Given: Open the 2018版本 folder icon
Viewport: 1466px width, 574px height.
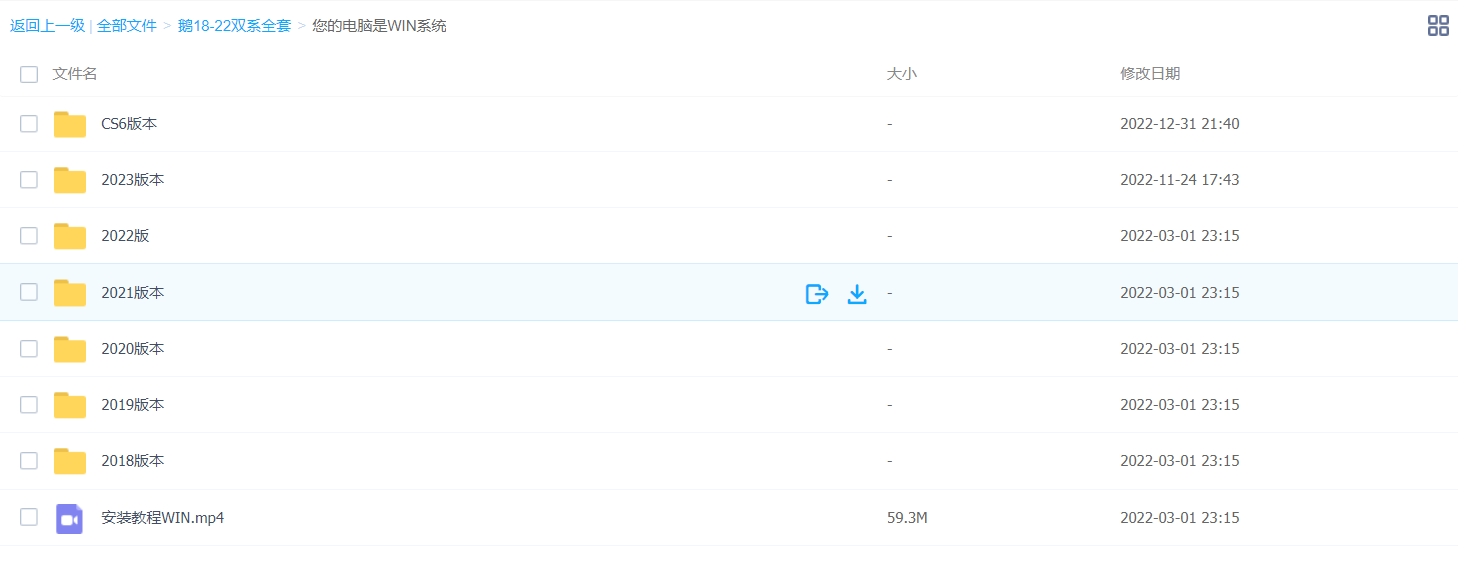Looking at the screenshot, I should pyautogui.click(x=70, y=461).
